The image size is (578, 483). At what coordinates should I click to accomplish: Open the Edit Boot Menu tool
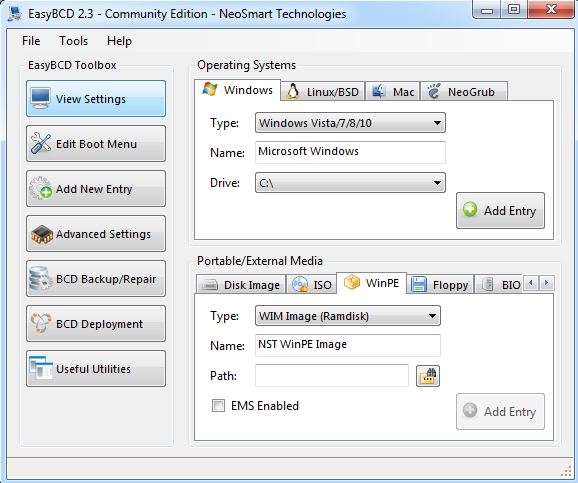pos(96,144)
